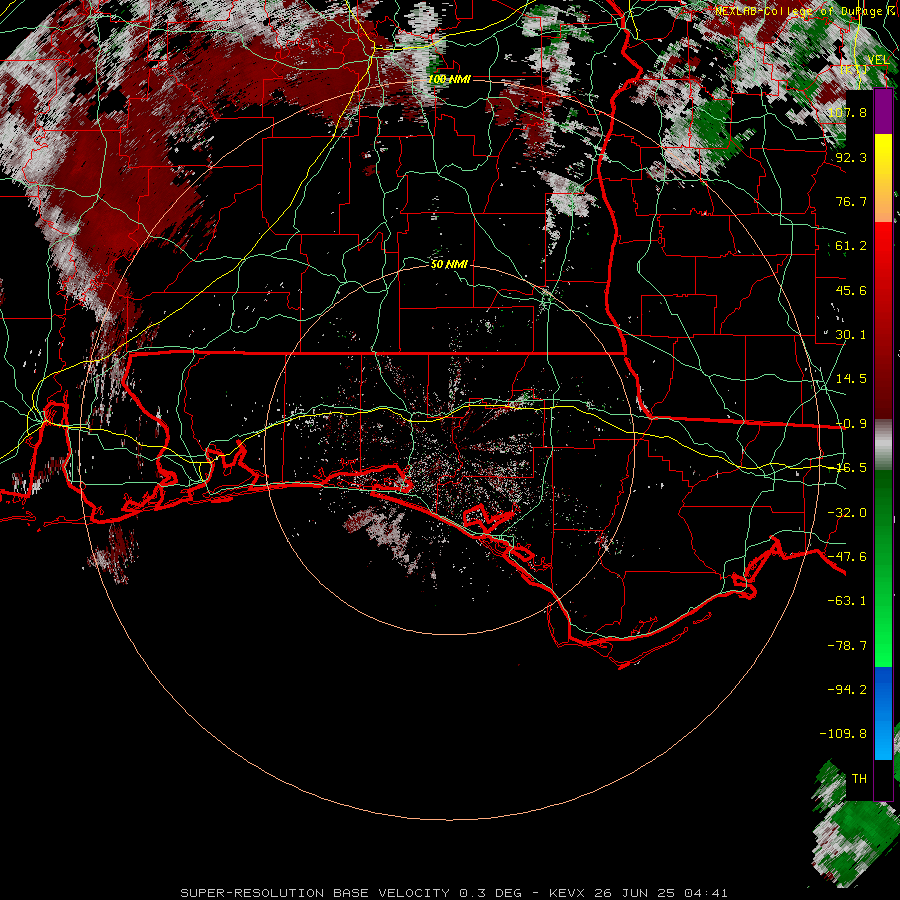Pick the blue segment of the color bar
Image resolution: width=900 pixels, height=900 pixels.
(883, 713)
